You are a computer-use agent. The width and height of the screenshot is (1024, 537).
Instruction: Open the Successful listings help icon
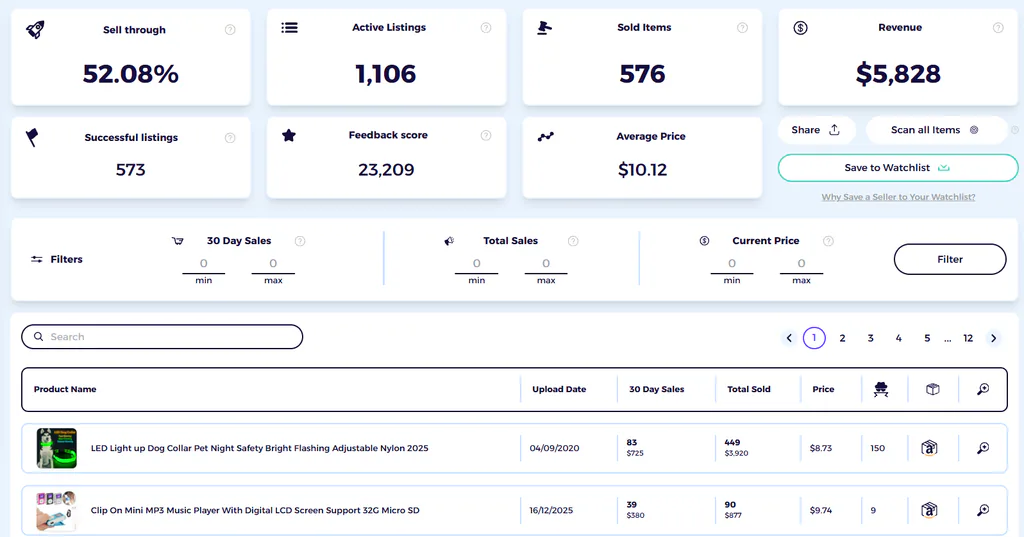tap(230, 138)
